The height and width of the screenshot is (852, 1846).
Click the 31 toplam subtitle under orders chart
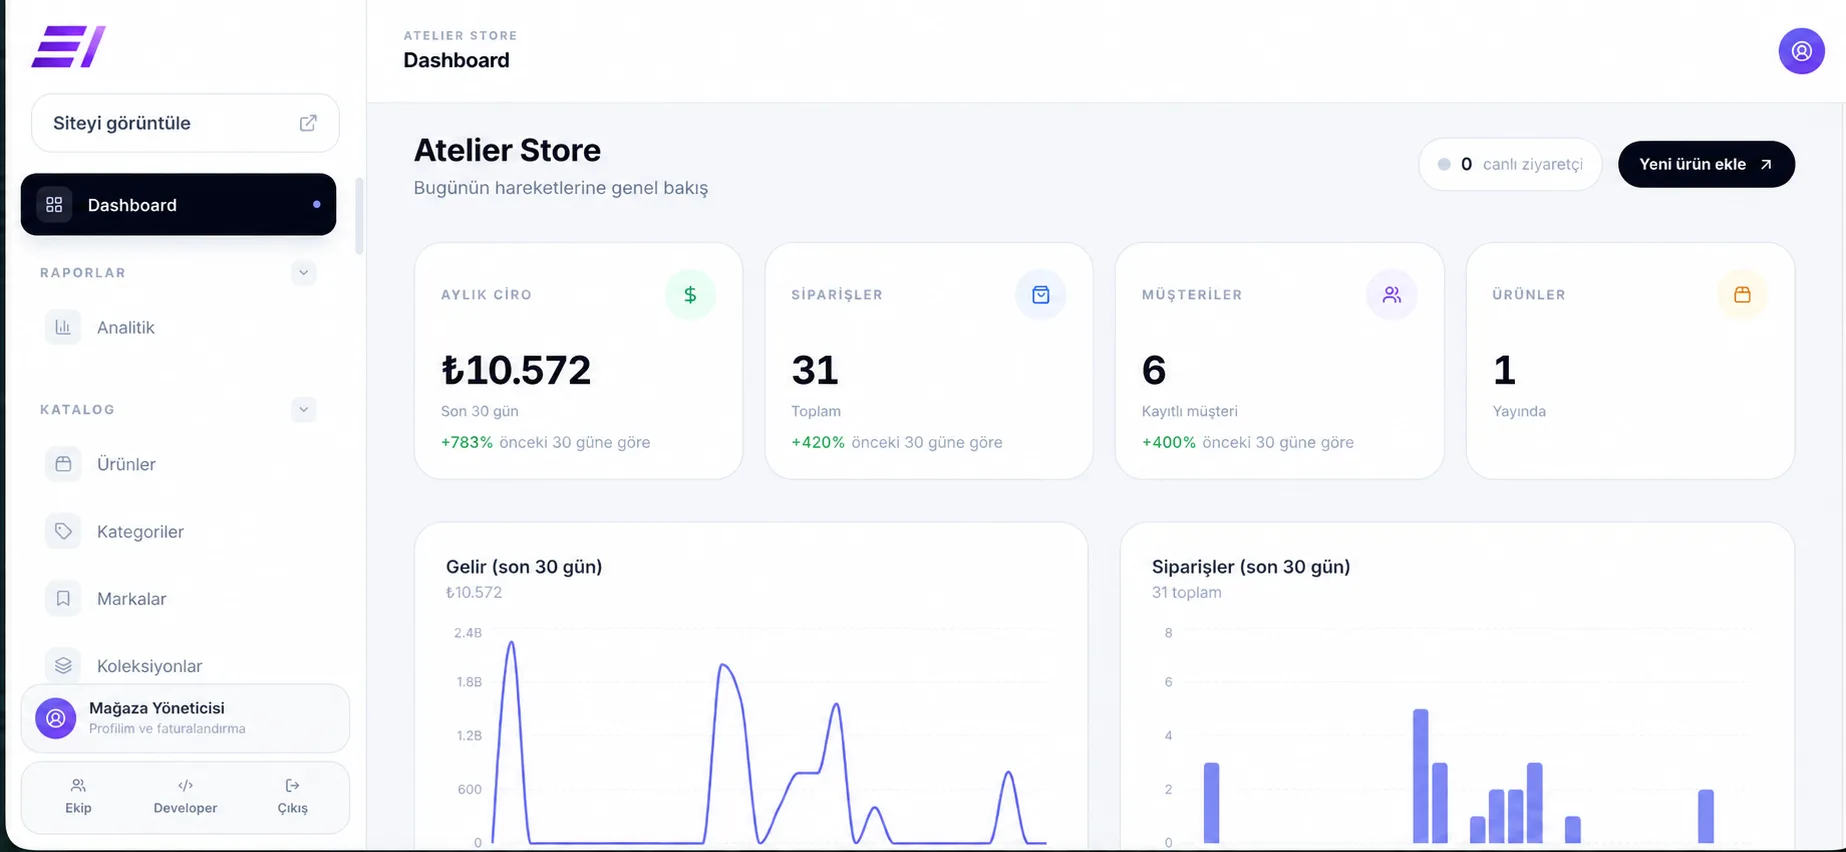pos(1187,592)
